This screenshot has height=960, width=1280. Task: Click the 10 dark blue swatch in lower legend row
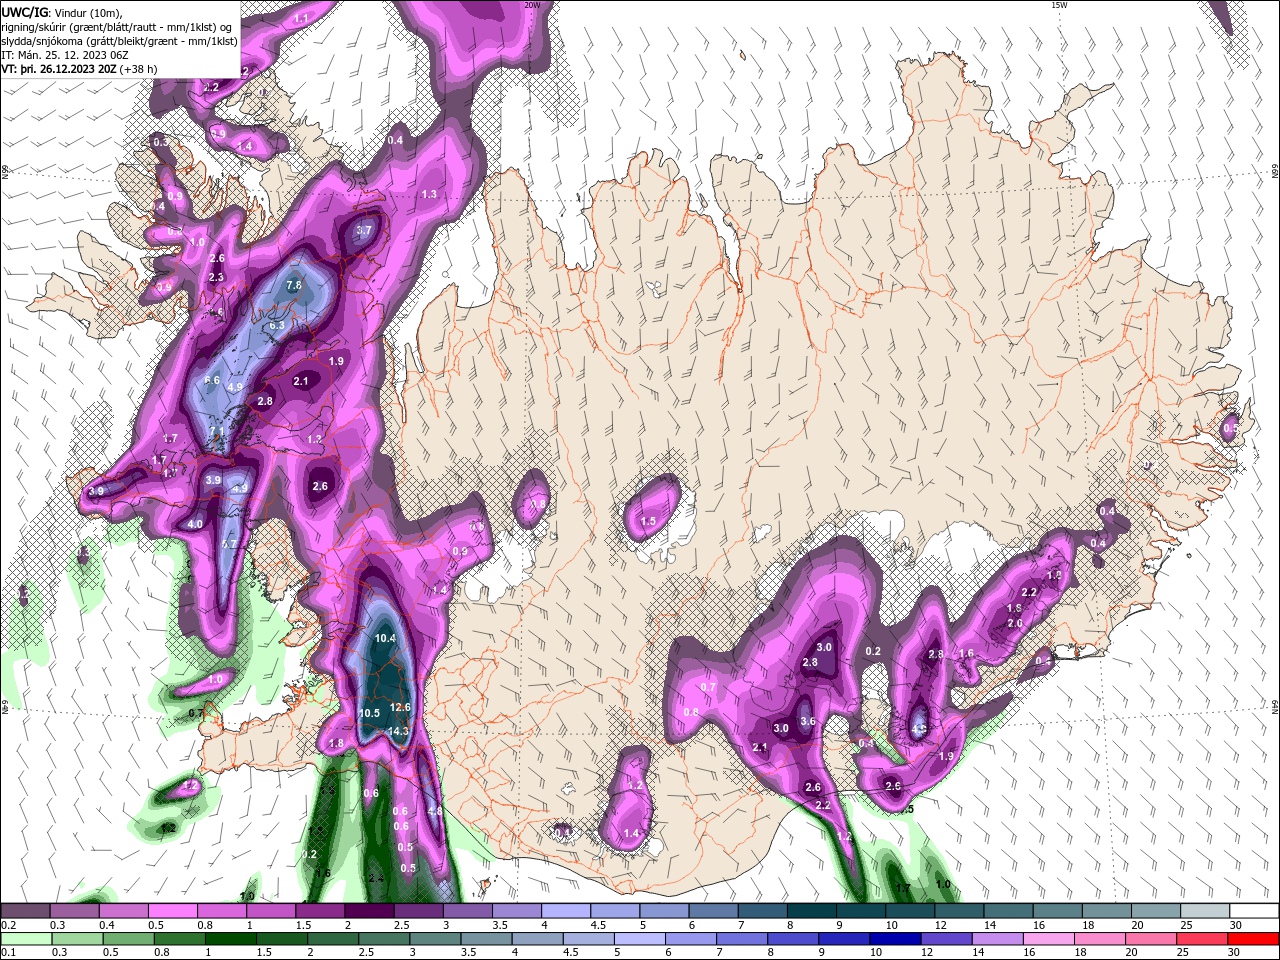click(895, 939)
